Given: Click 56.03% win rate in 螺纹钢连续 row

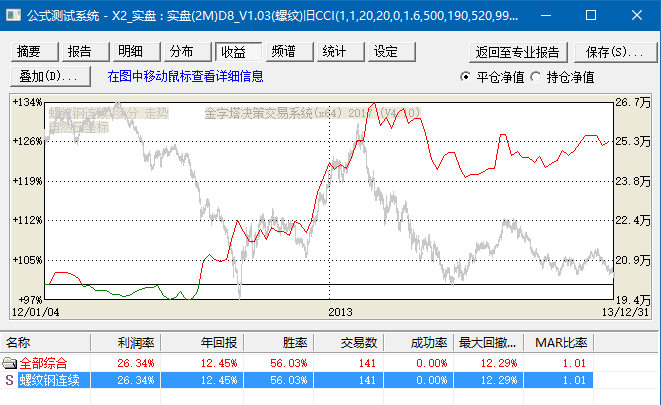Looking at the screenshot, I should click(x=289, y=380).
